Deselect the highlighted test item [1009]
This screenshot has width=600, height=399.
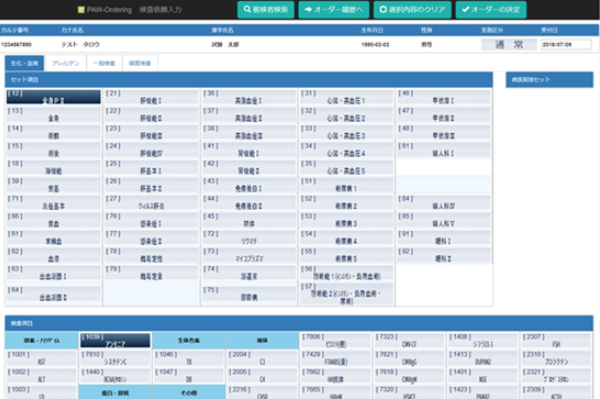click(115, 340)
